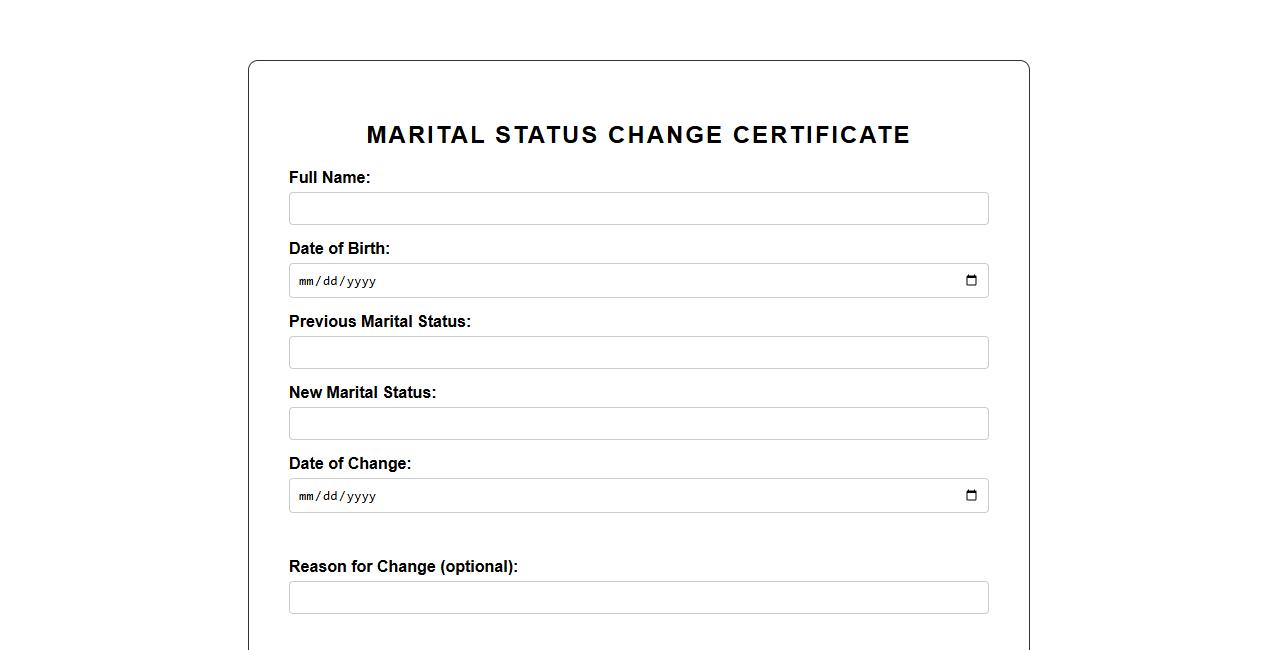Select the day segment in Date of Birth
This screenshot has width=1278, height=650.
click(x=330, y=281)
